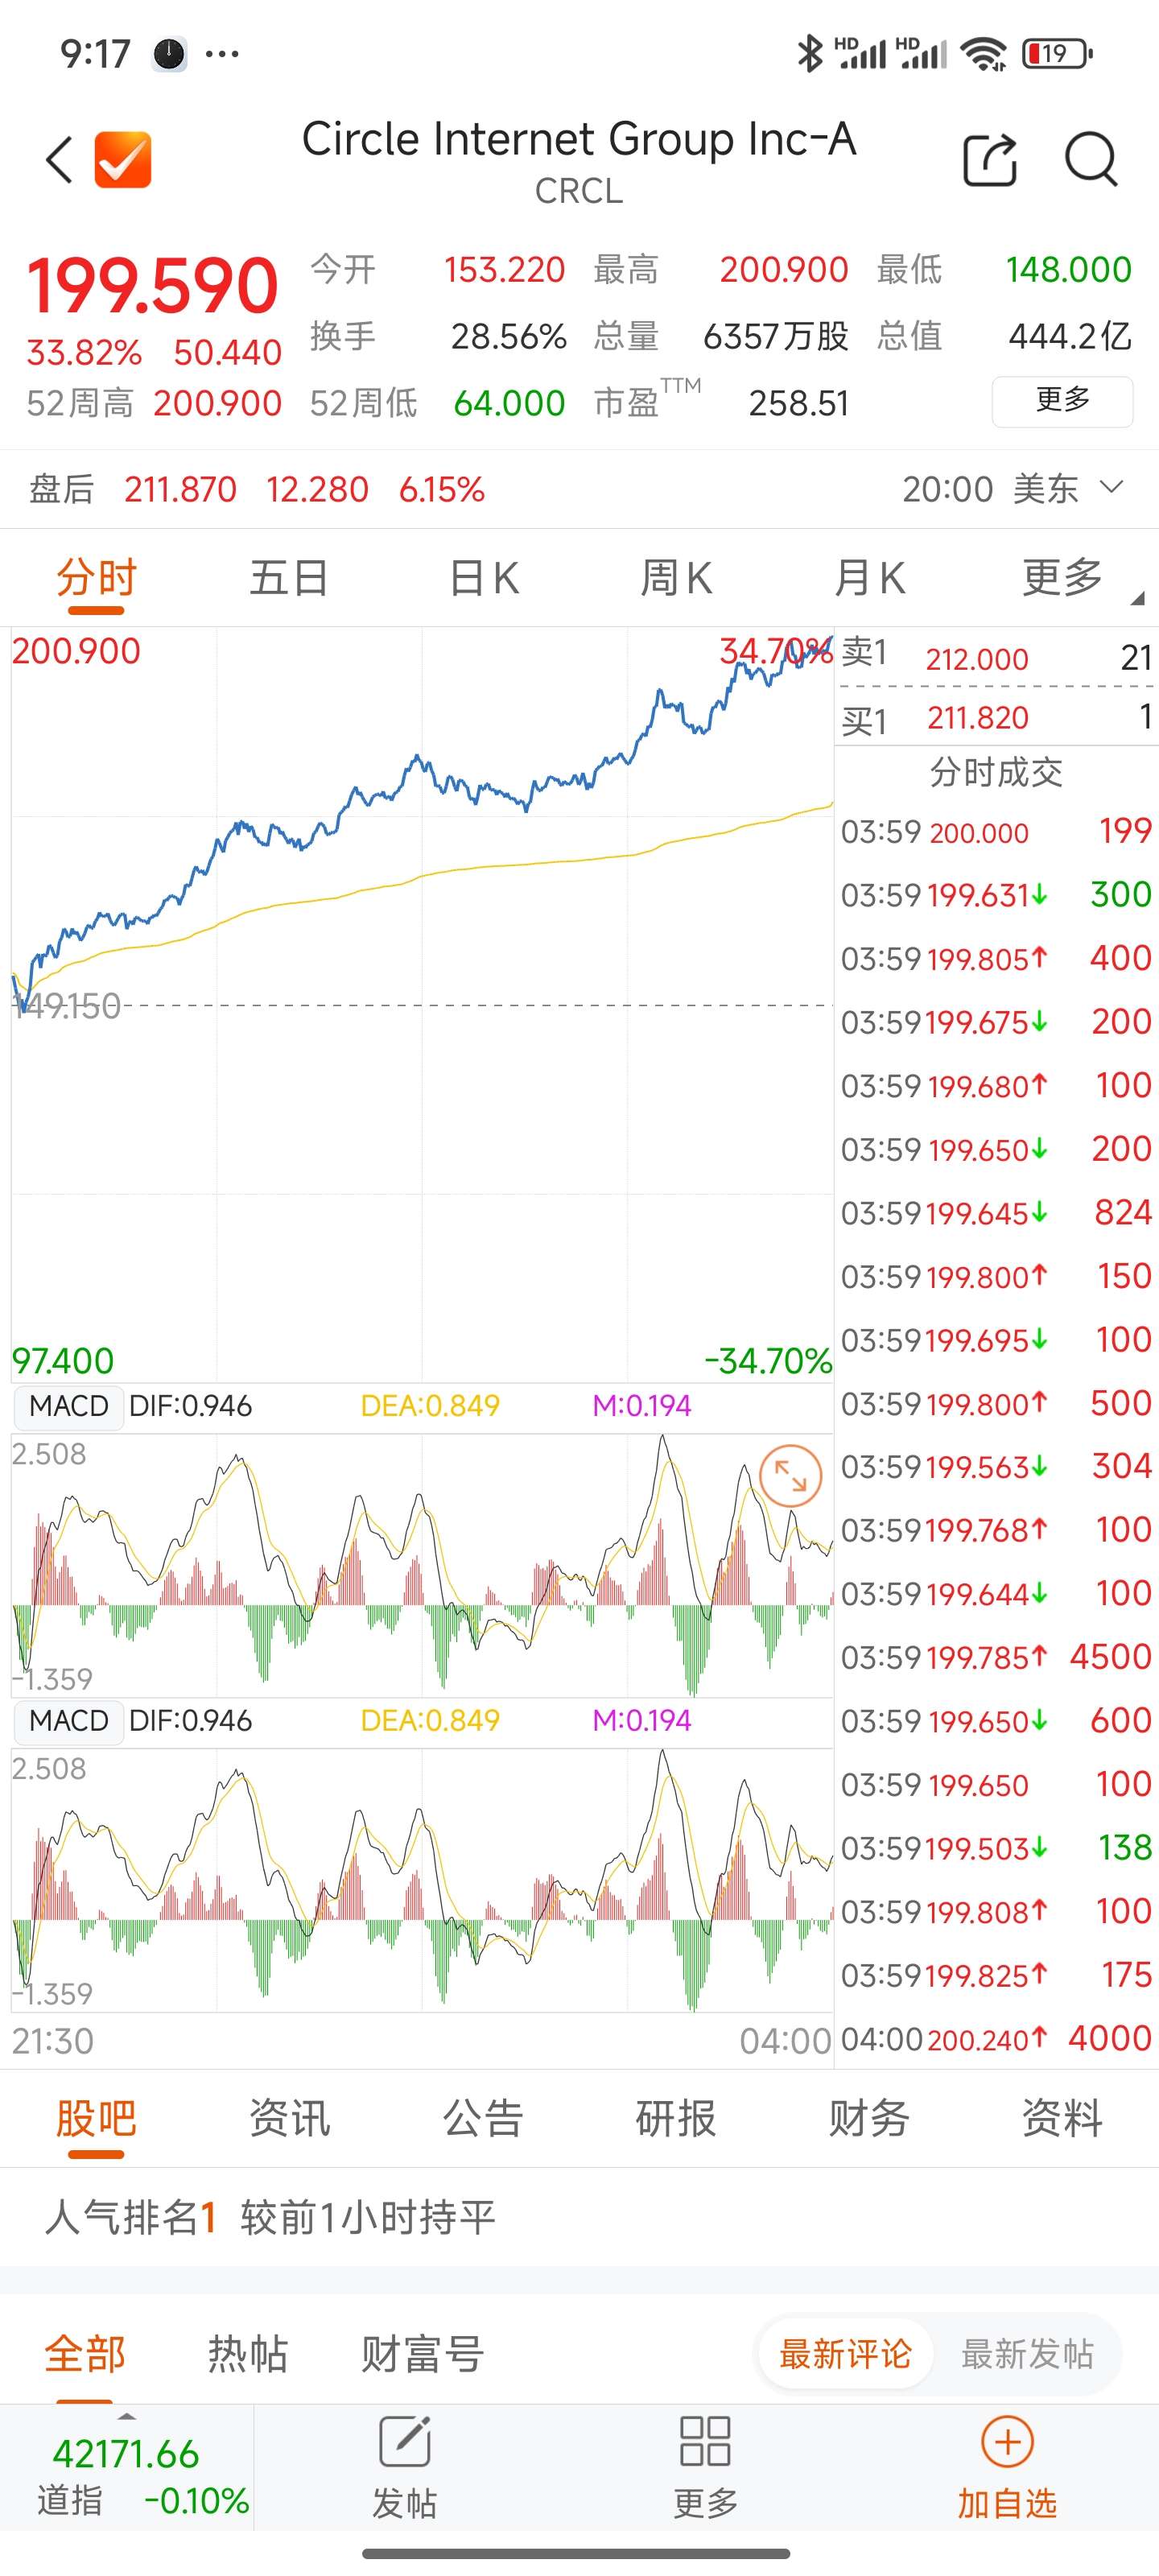Tap the Wi-Fi status icon
The height and width of the screenshot is (2576, 1159).
tap(983, 53)
